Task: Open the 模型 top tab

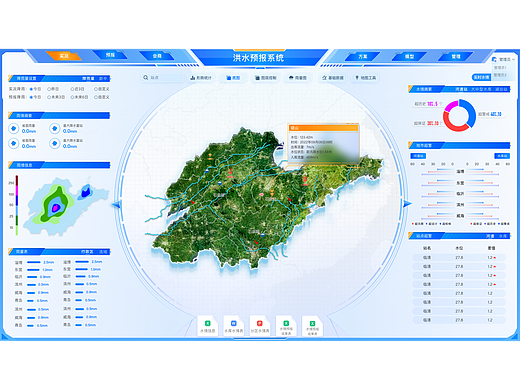Action: (x=409, y=56)
